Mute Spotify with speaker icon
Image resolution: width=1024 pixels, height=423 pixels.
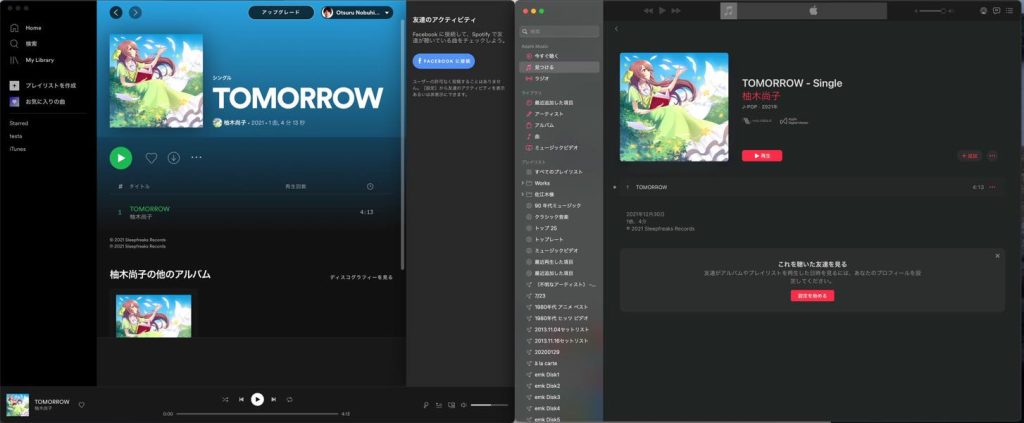click(x=463, y=405)
